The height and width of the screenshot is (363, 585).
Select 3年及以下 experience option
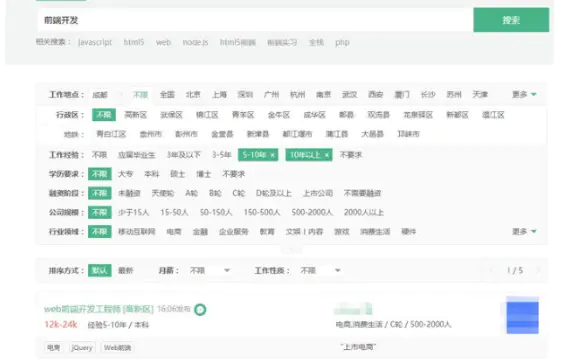pyautogui.click(x=184, y=155)
